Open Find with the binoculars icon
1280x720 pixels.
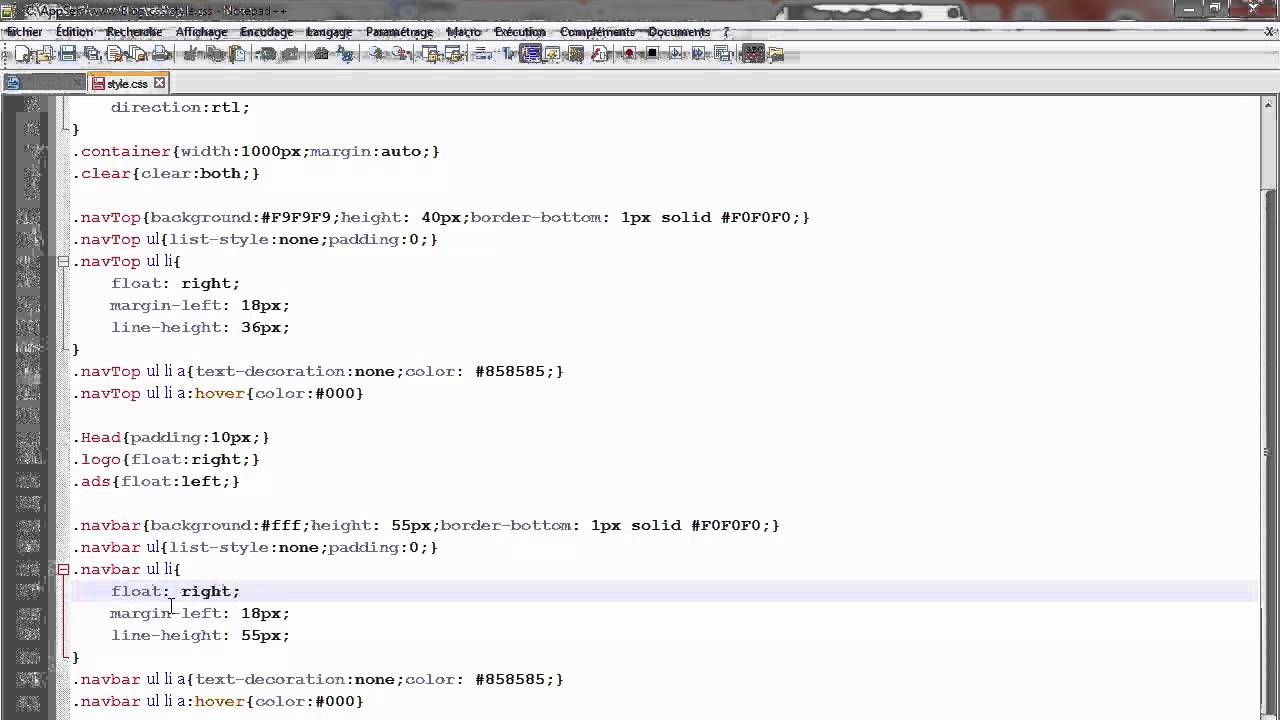[x=321, y=54]
